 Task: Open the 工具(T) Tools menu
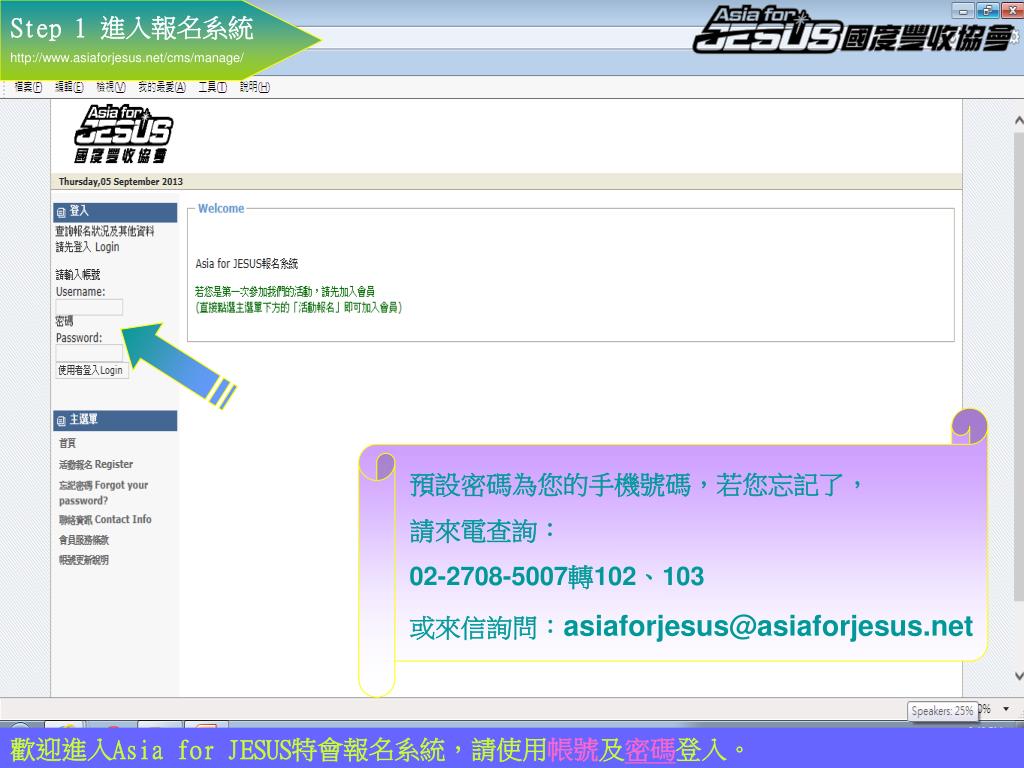[212, 87]
